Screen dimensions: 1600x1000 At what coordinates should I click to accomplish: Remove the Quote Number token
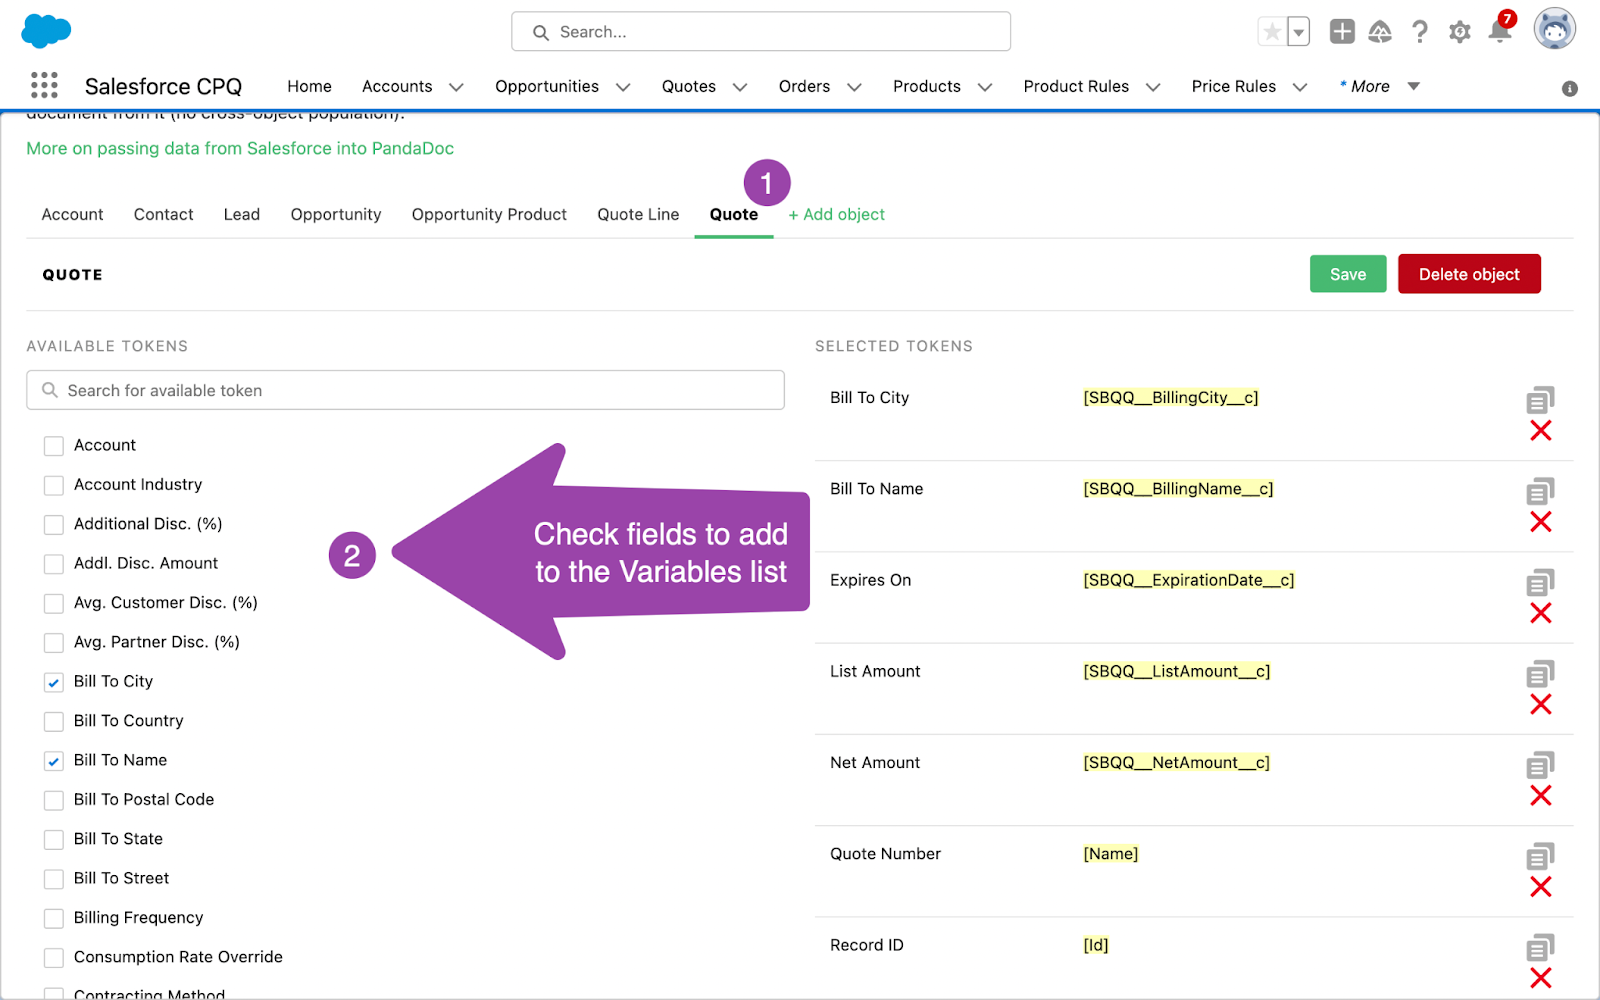point(1541,887)
